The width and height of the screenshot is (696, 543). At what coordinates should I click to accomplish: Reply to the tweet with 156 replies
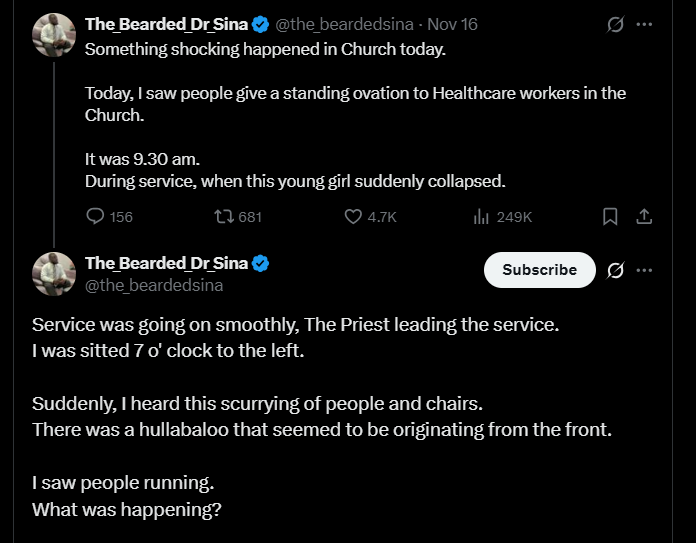point(96,216)
